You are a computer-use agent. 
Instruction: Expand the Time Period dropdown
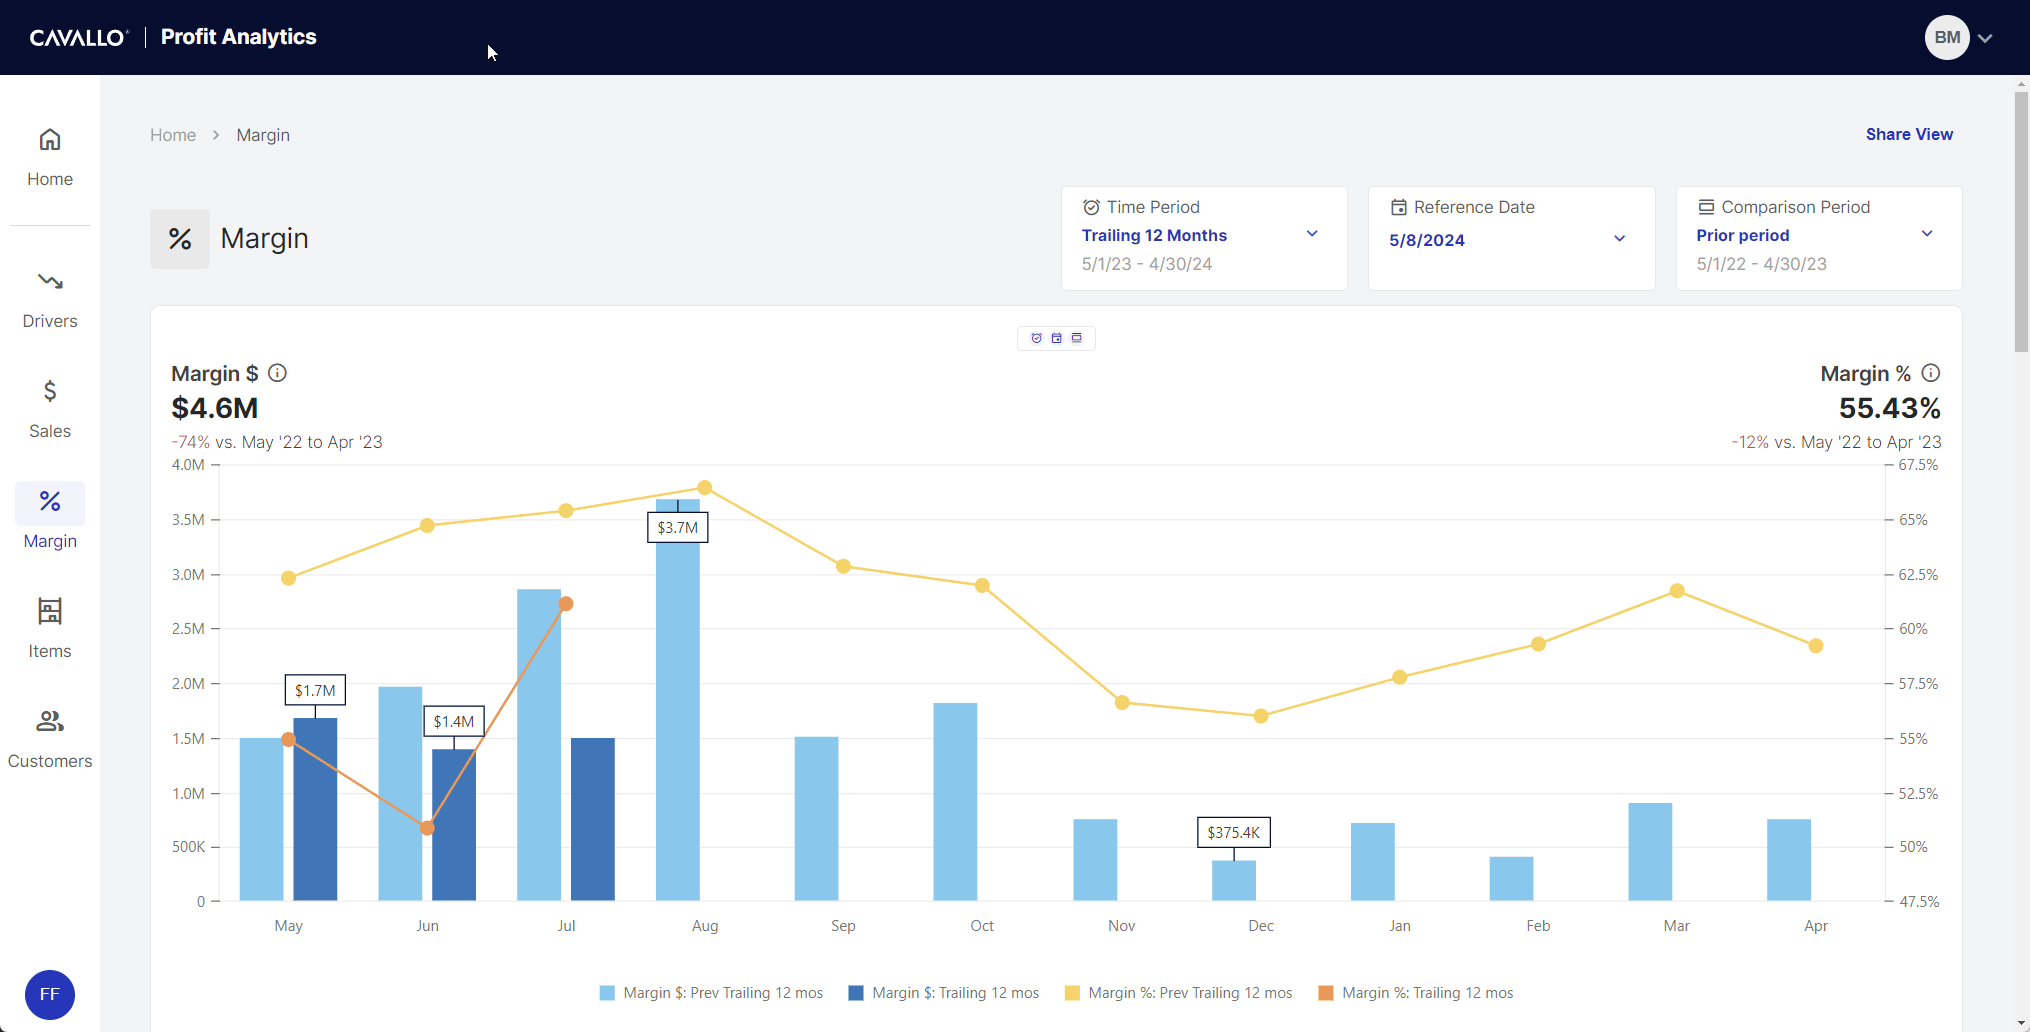1311,235
